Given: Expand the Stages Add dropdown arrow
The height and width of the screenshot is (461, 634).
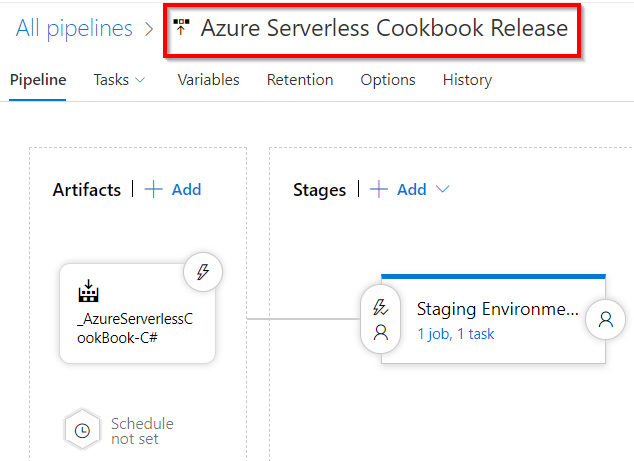Looking at the screenshot, I should [442, 190].
